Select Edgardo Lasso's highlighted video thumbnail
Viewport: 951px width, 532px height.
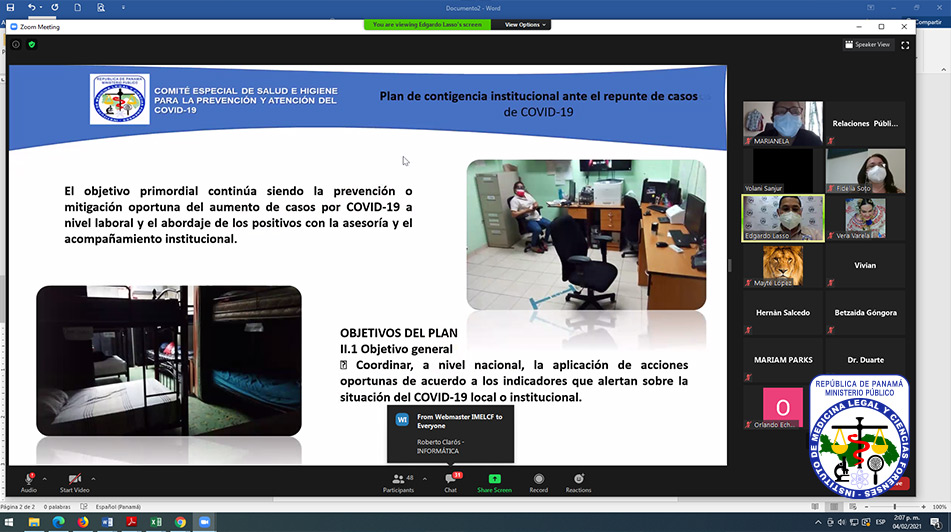point(783,218)
